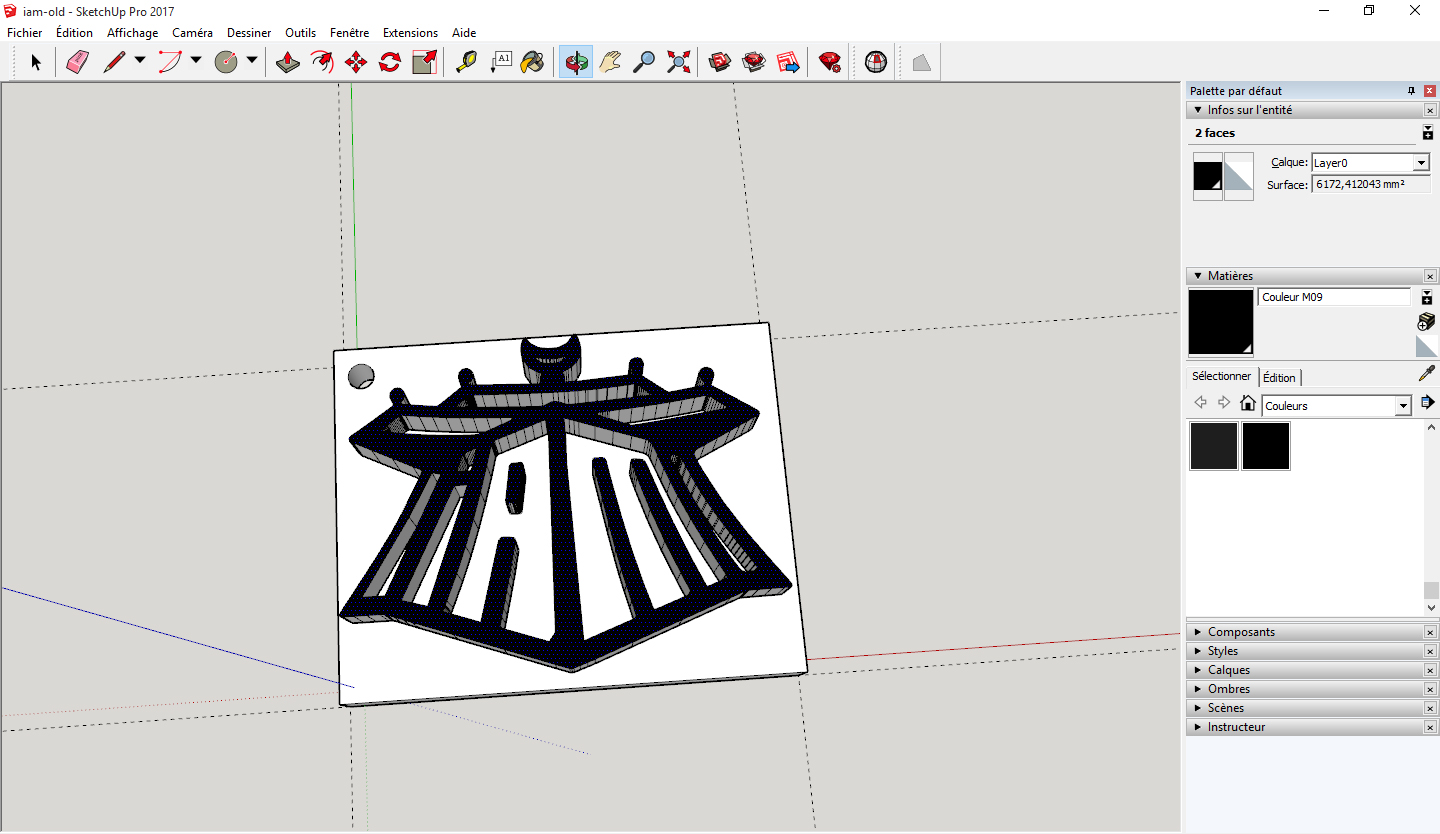Go forward in the materials browser
The width and height of the screenshot is (1440, 834).
pos(1224,403)
